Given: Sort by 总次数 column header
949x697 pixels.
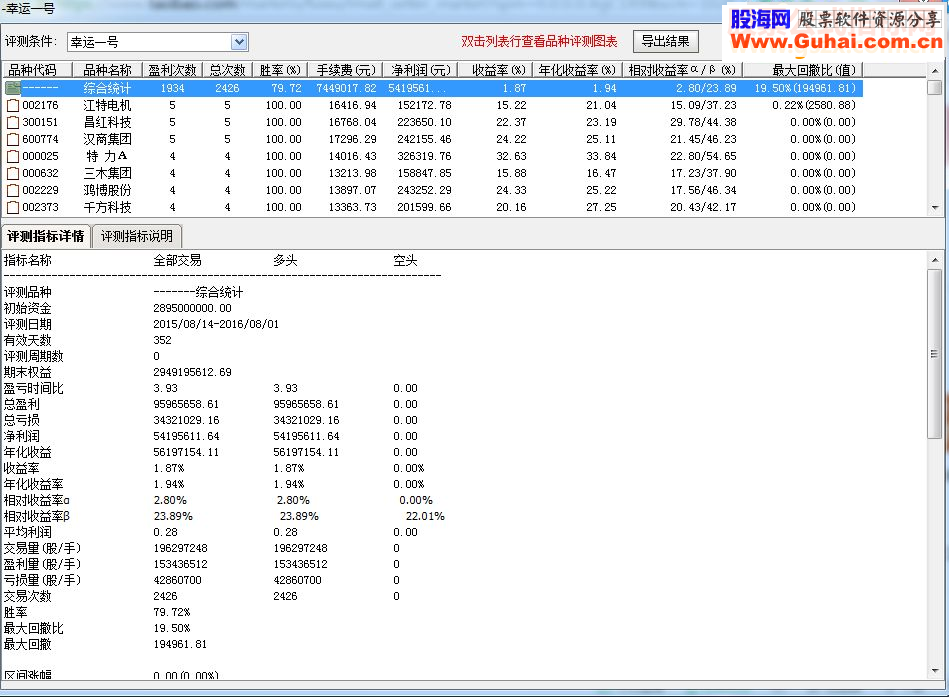Looking at the screenshot, I should tap(228, 70).
